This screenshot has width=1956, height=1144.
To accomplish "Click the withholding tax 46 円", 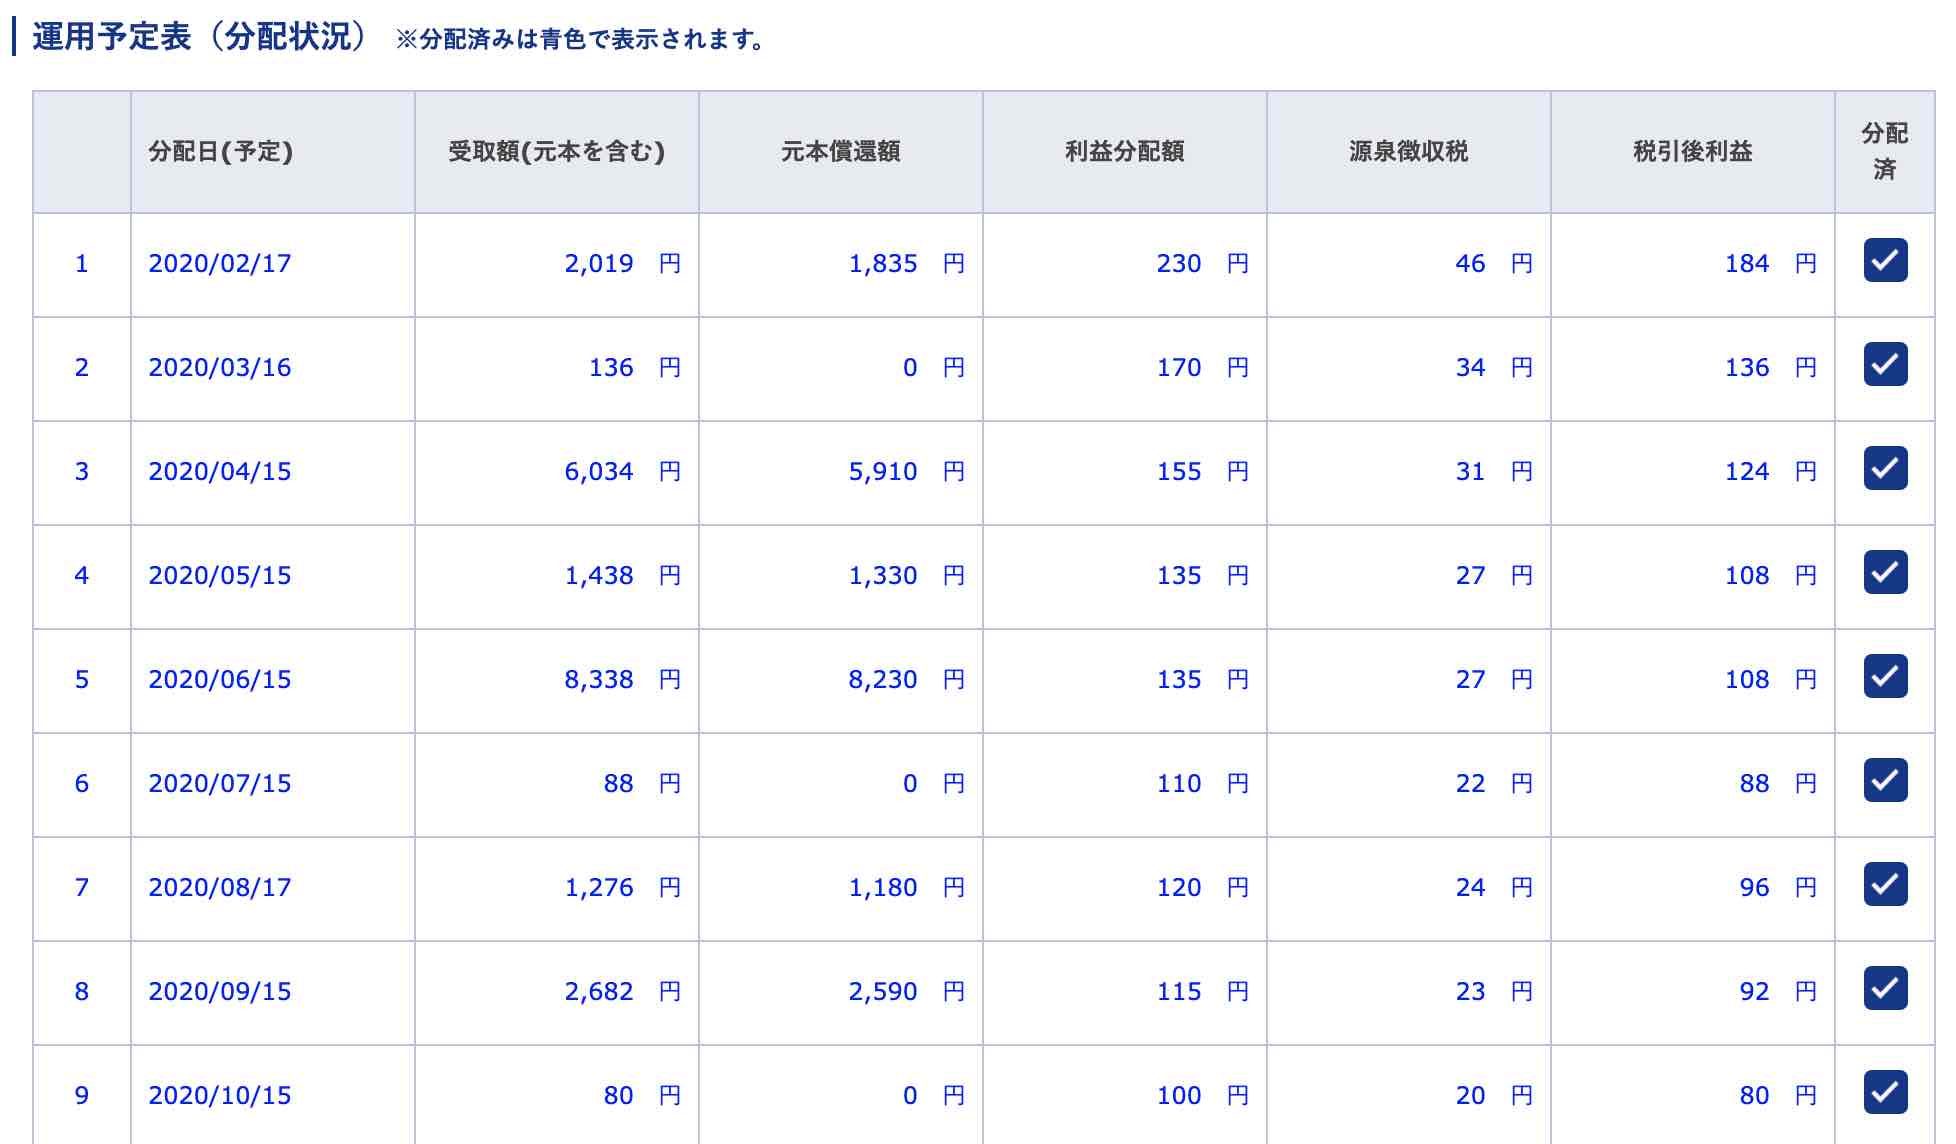I will point(1494,263).
